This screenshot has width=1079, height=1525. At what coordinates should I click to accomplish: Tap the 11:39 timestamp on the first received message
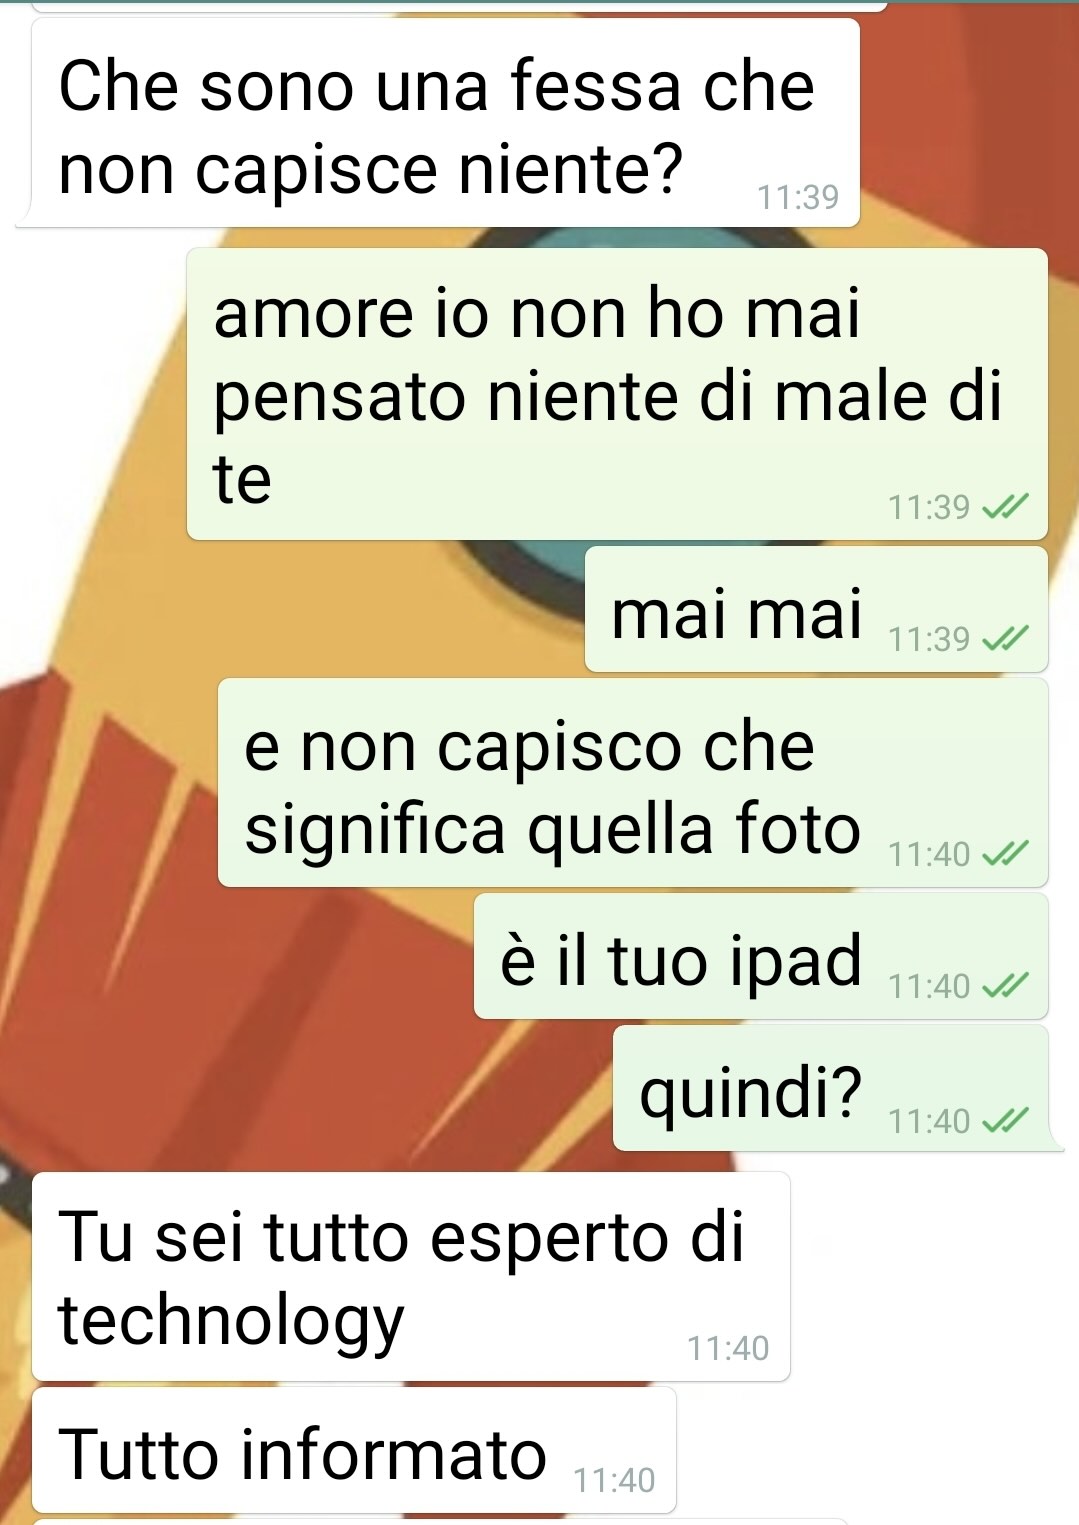click(797, 197)
